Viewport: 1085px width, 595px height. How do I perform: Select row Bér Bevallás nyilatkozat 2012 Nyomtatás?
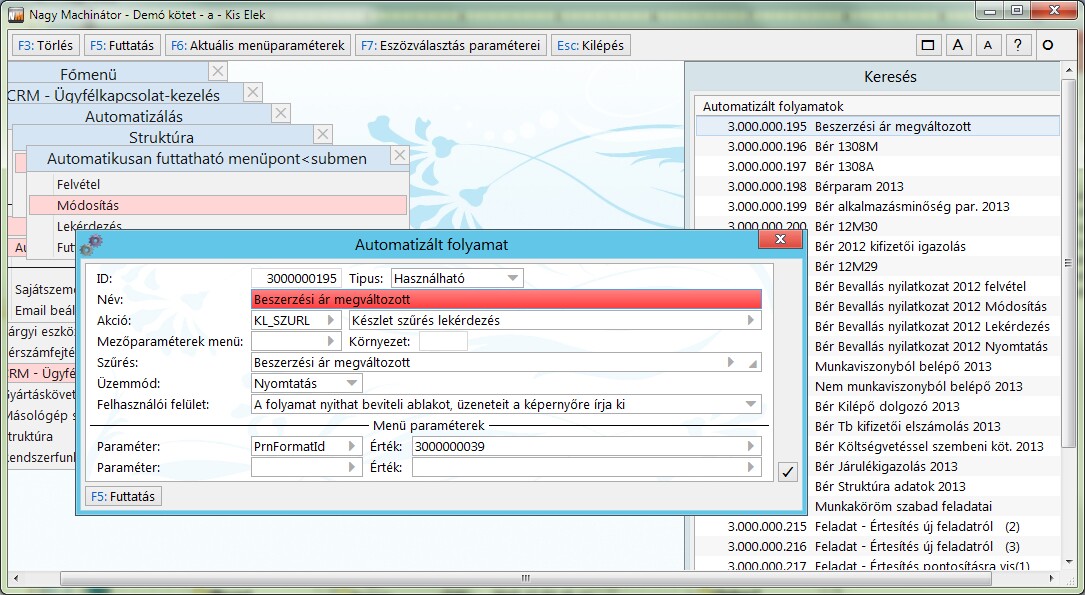pos(933,347)
